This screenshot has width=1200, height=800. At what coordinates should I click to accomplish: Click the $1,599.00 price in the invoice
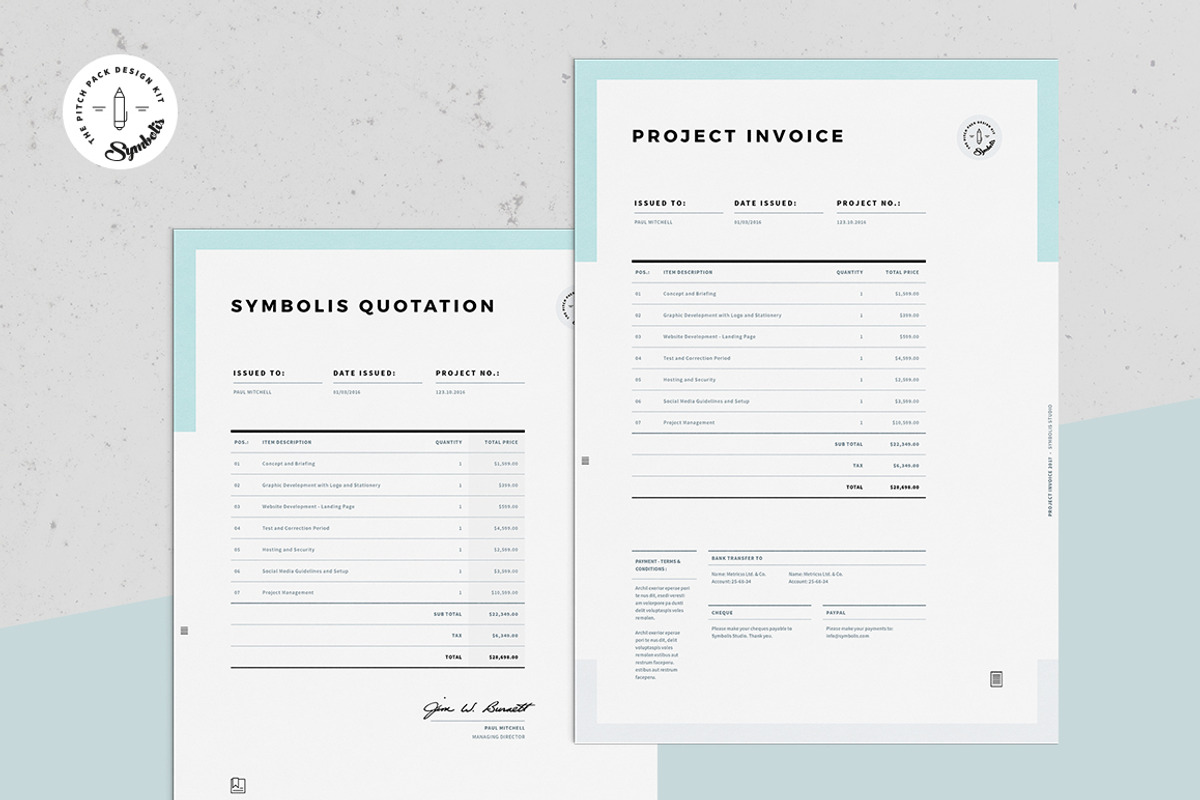pos(907,294)
